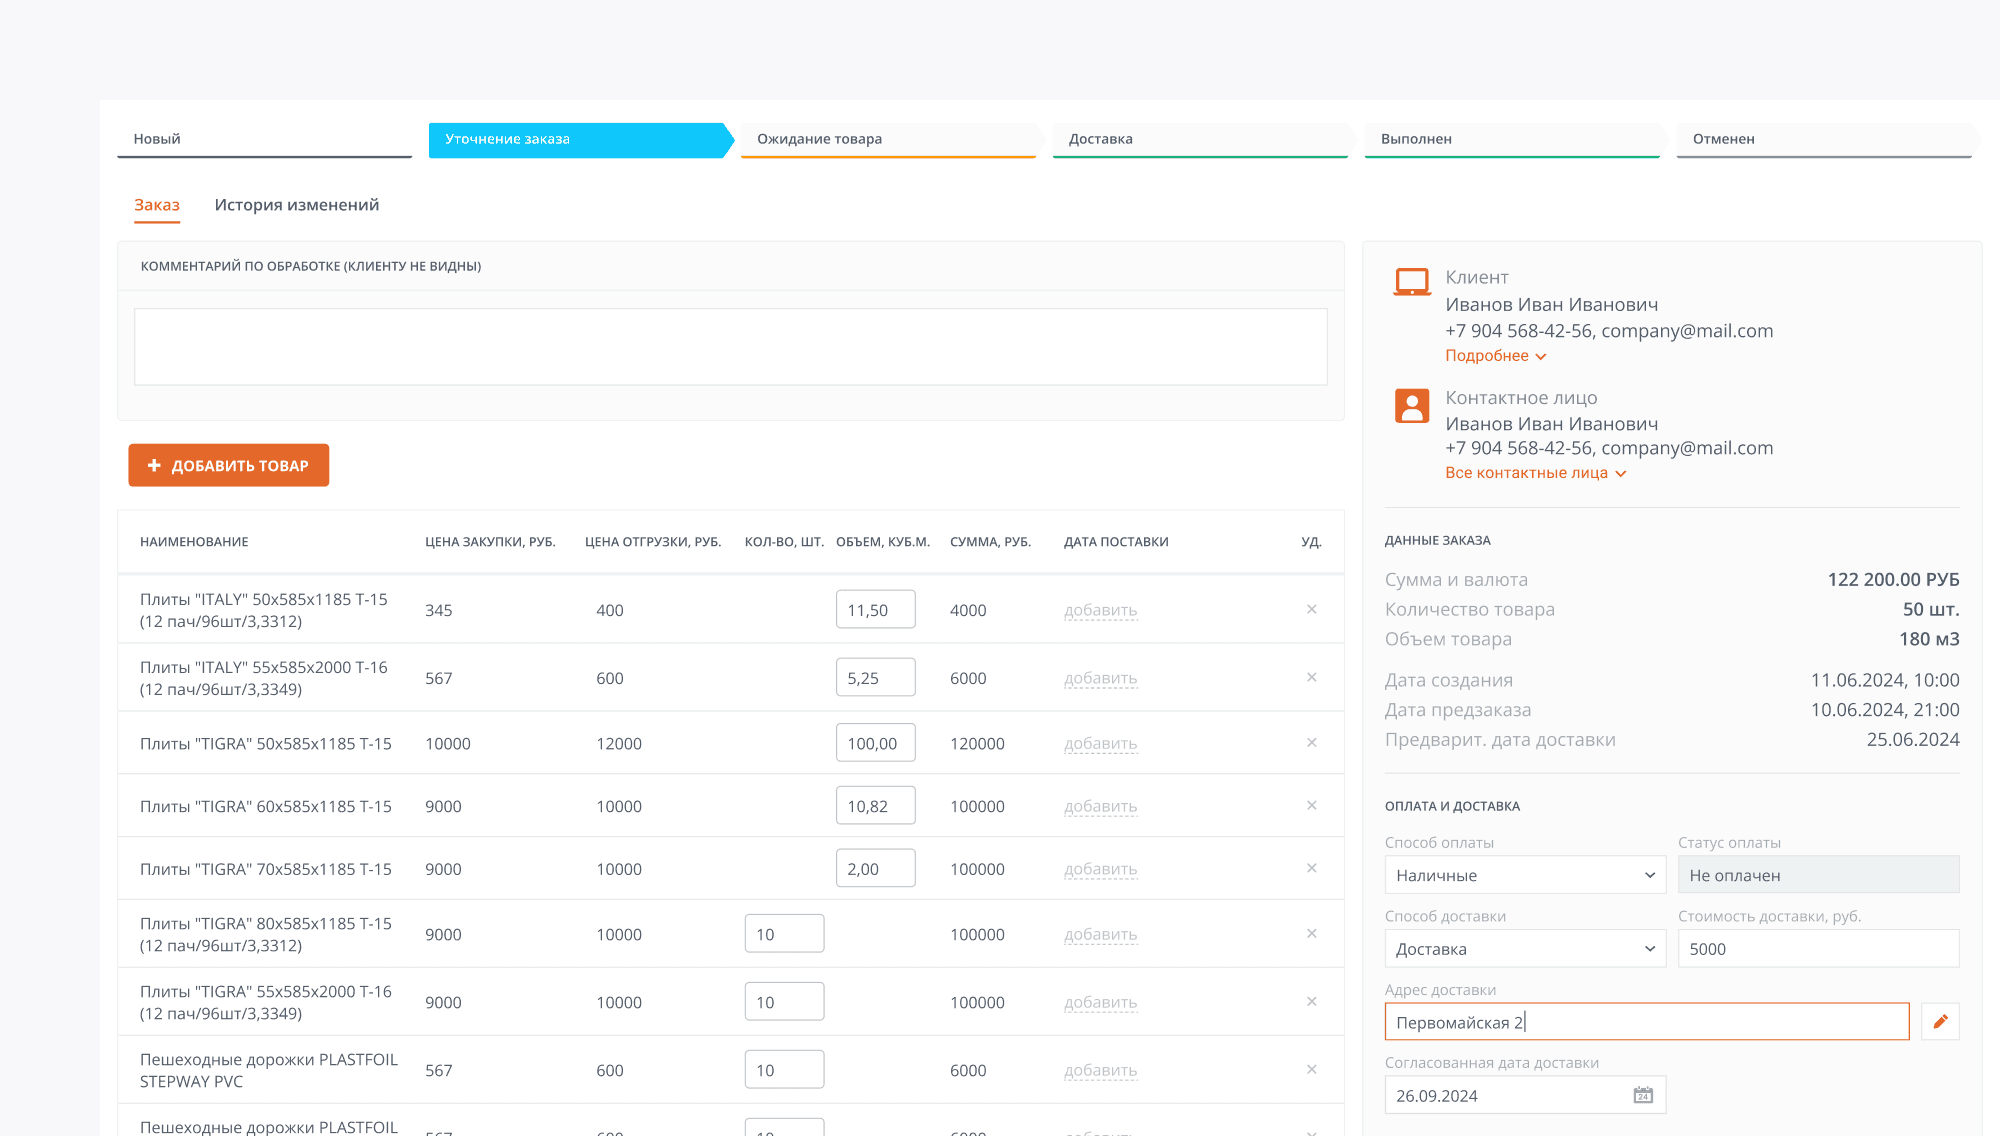
Task: Click the orange client laptop icon
Action: point(1412,282)
